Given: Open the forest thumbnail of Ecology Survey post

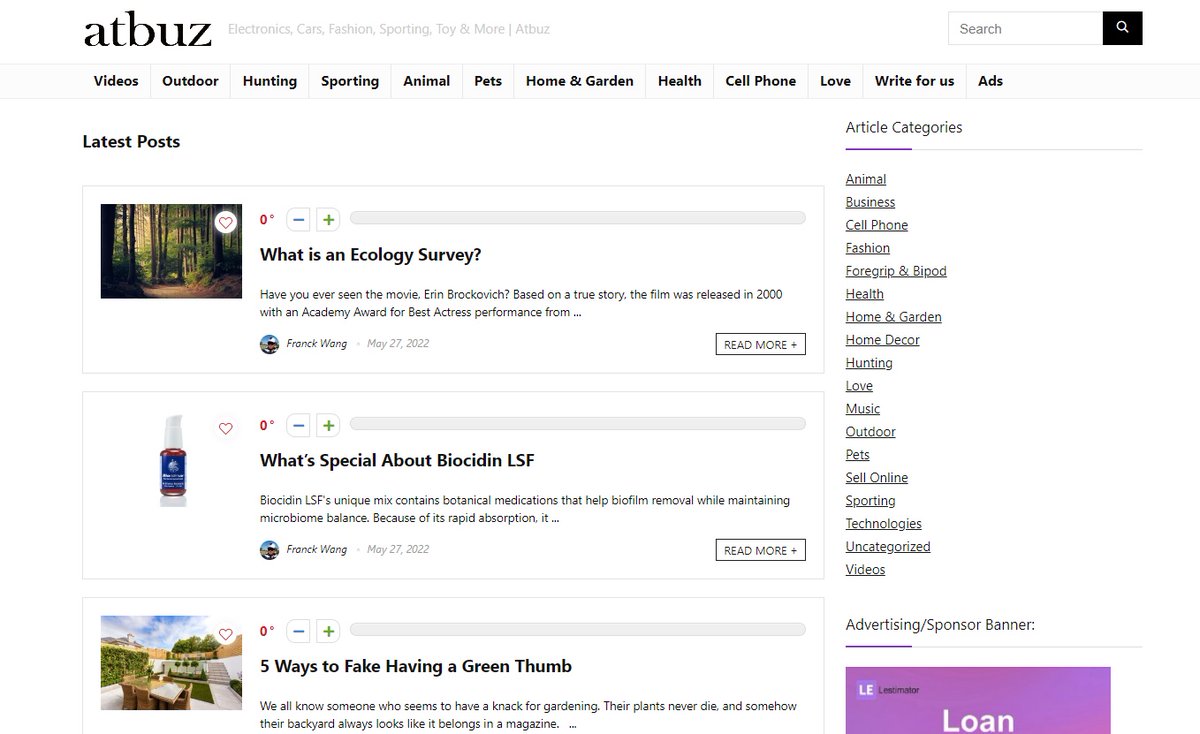Looking at the screenshot, I should click(x=171, y=251).
